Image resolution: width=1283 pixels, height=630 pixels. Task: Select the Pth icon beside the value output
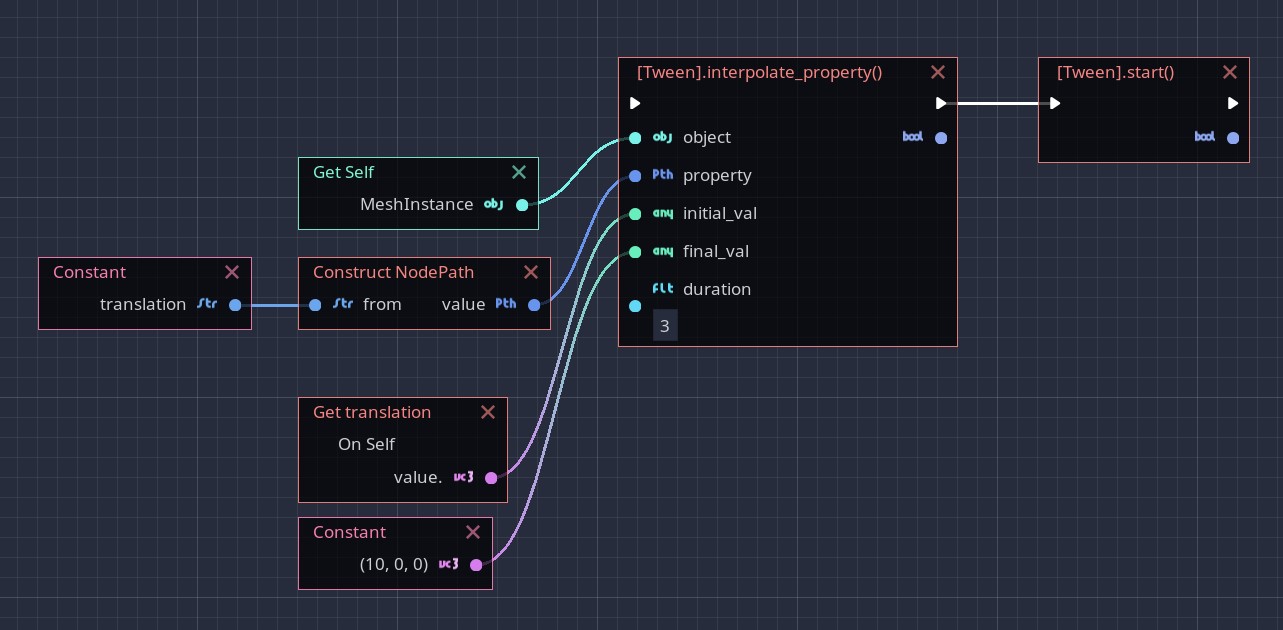pos(505,304)
